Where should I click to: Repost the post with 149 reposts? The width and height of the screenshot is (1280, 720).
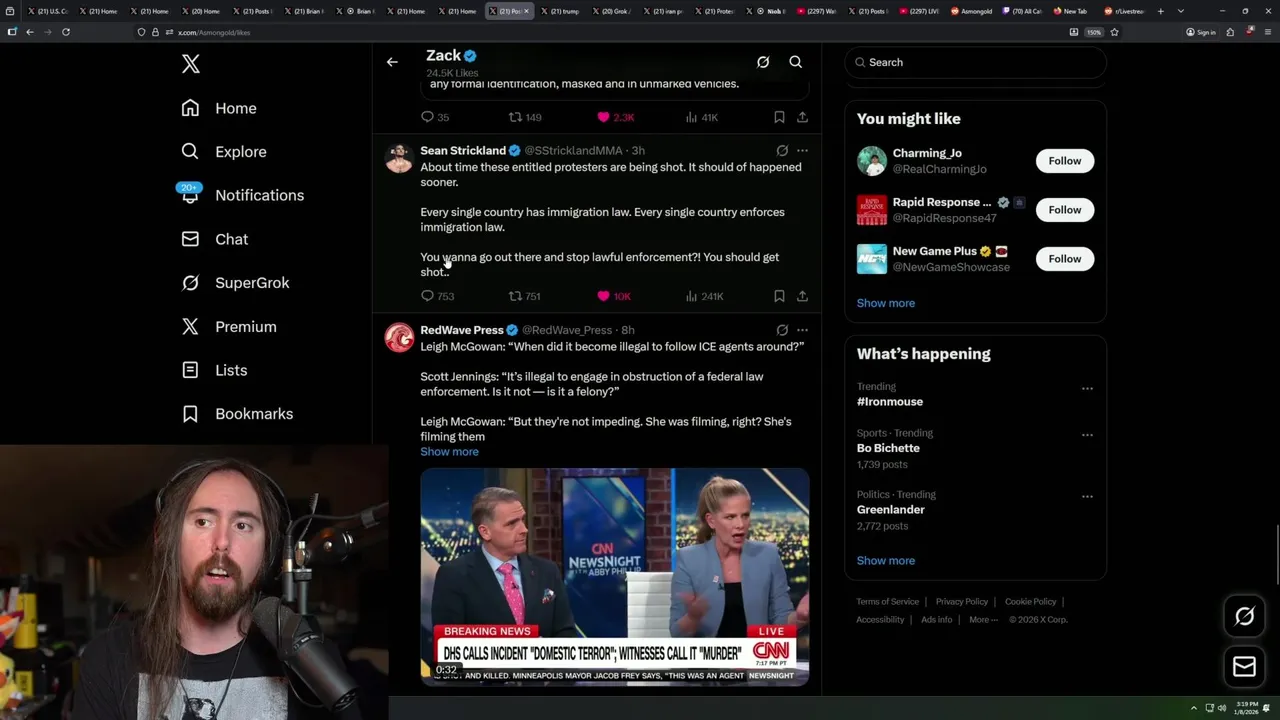525,117
